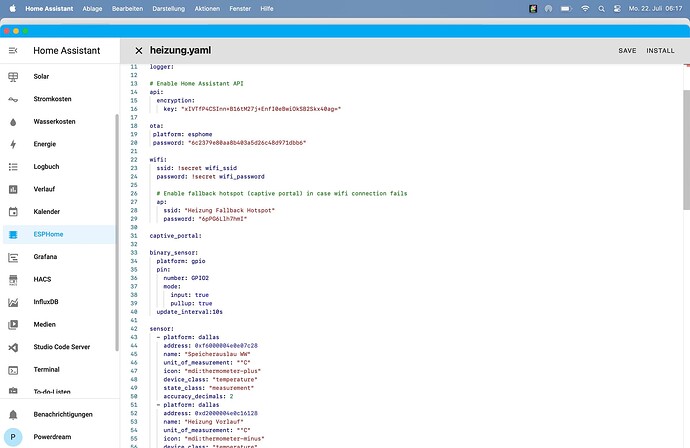Open Studio Code Server icon
The width and height of the screenshot is (690, 448).
pyautogui.click(x=13, y=347)
